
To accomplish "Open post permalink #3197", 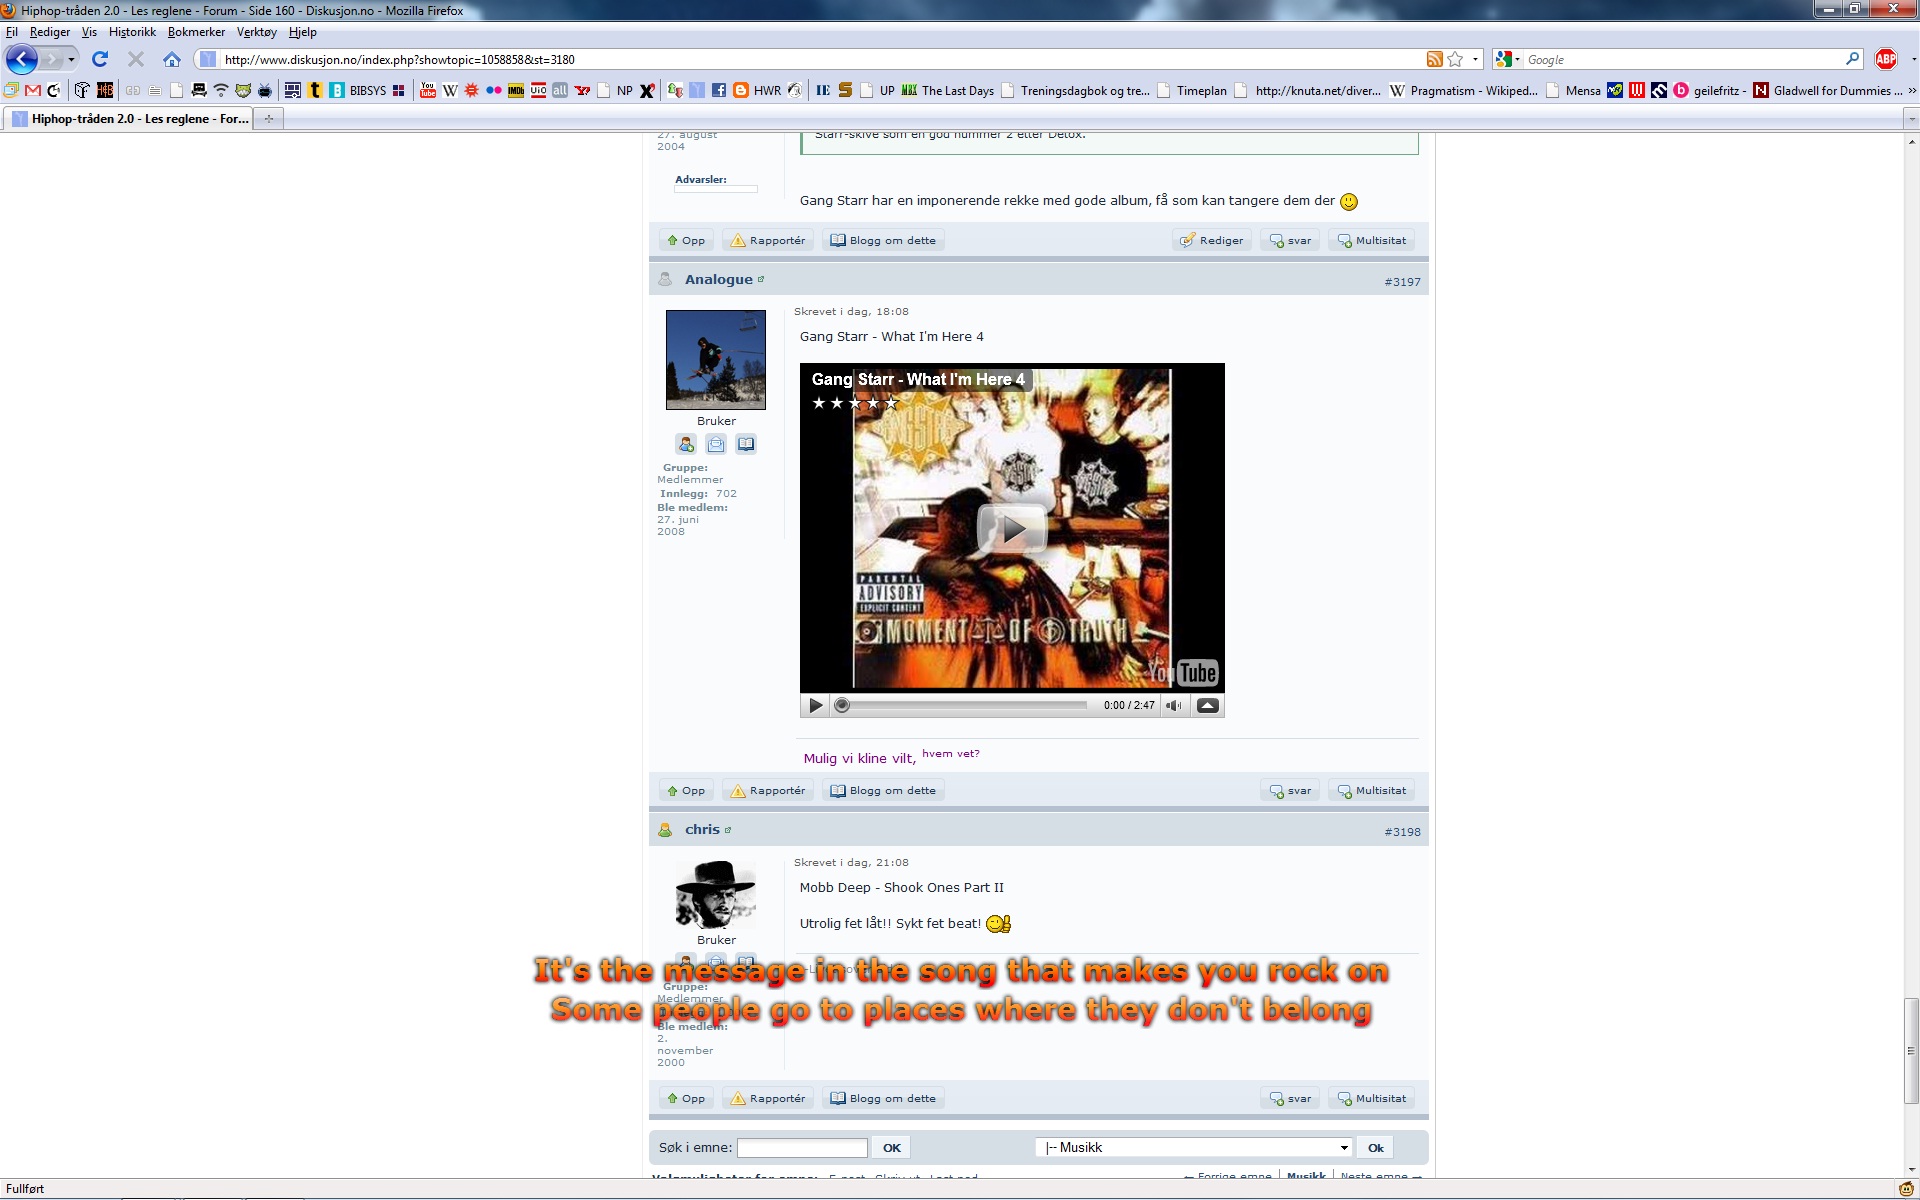I will 1402,282.
